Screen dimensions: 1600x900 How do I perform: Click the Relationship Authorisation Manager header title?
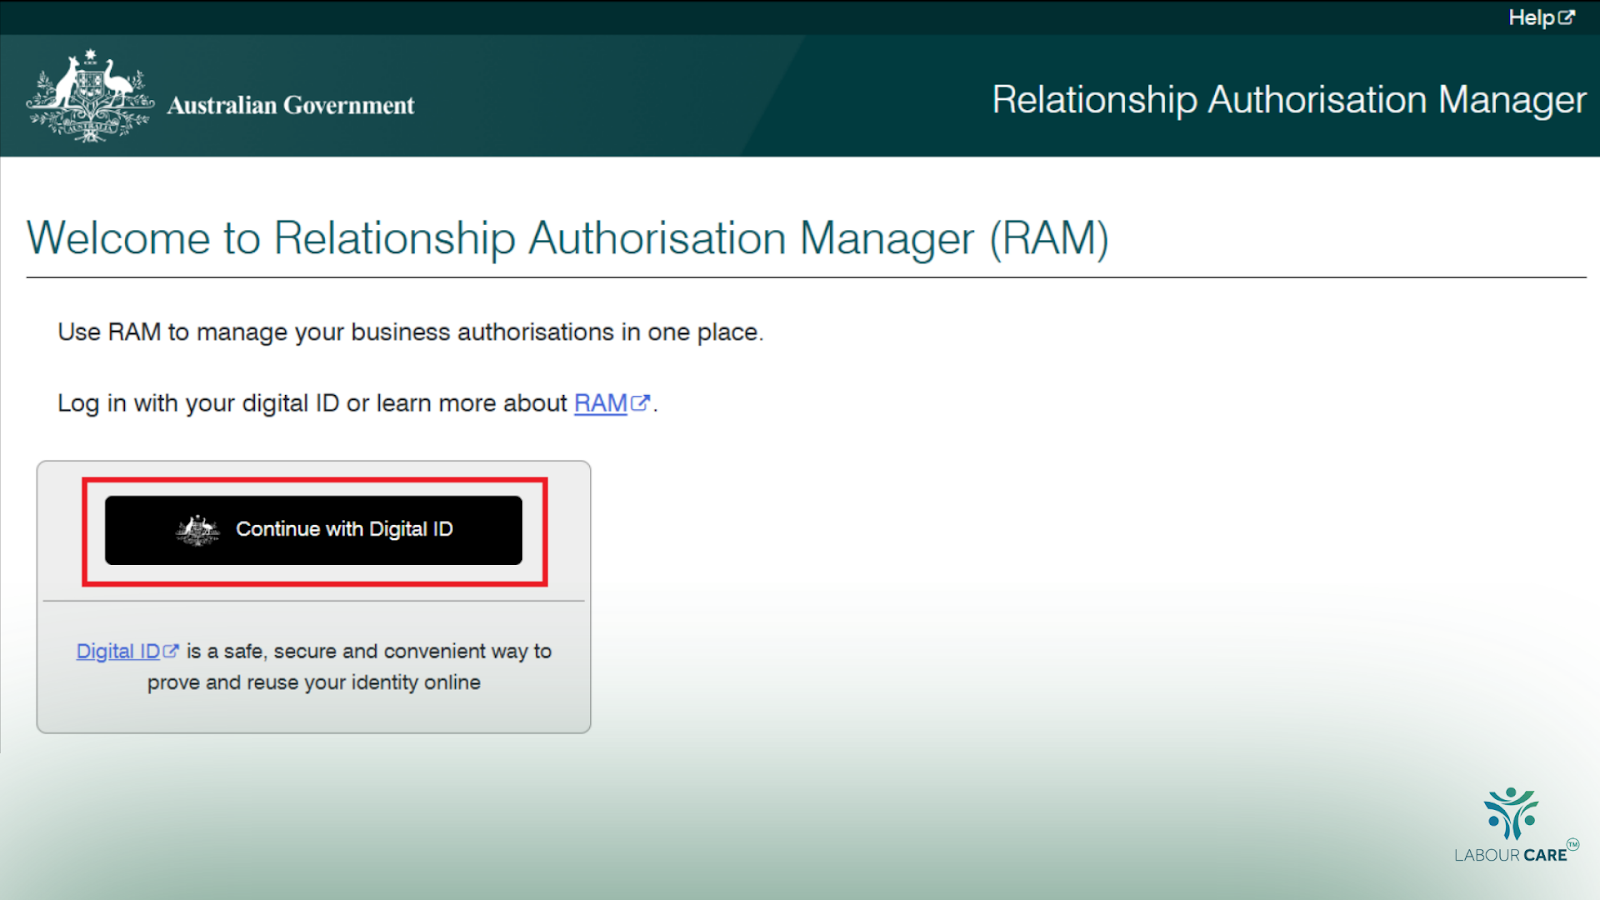1289,100
